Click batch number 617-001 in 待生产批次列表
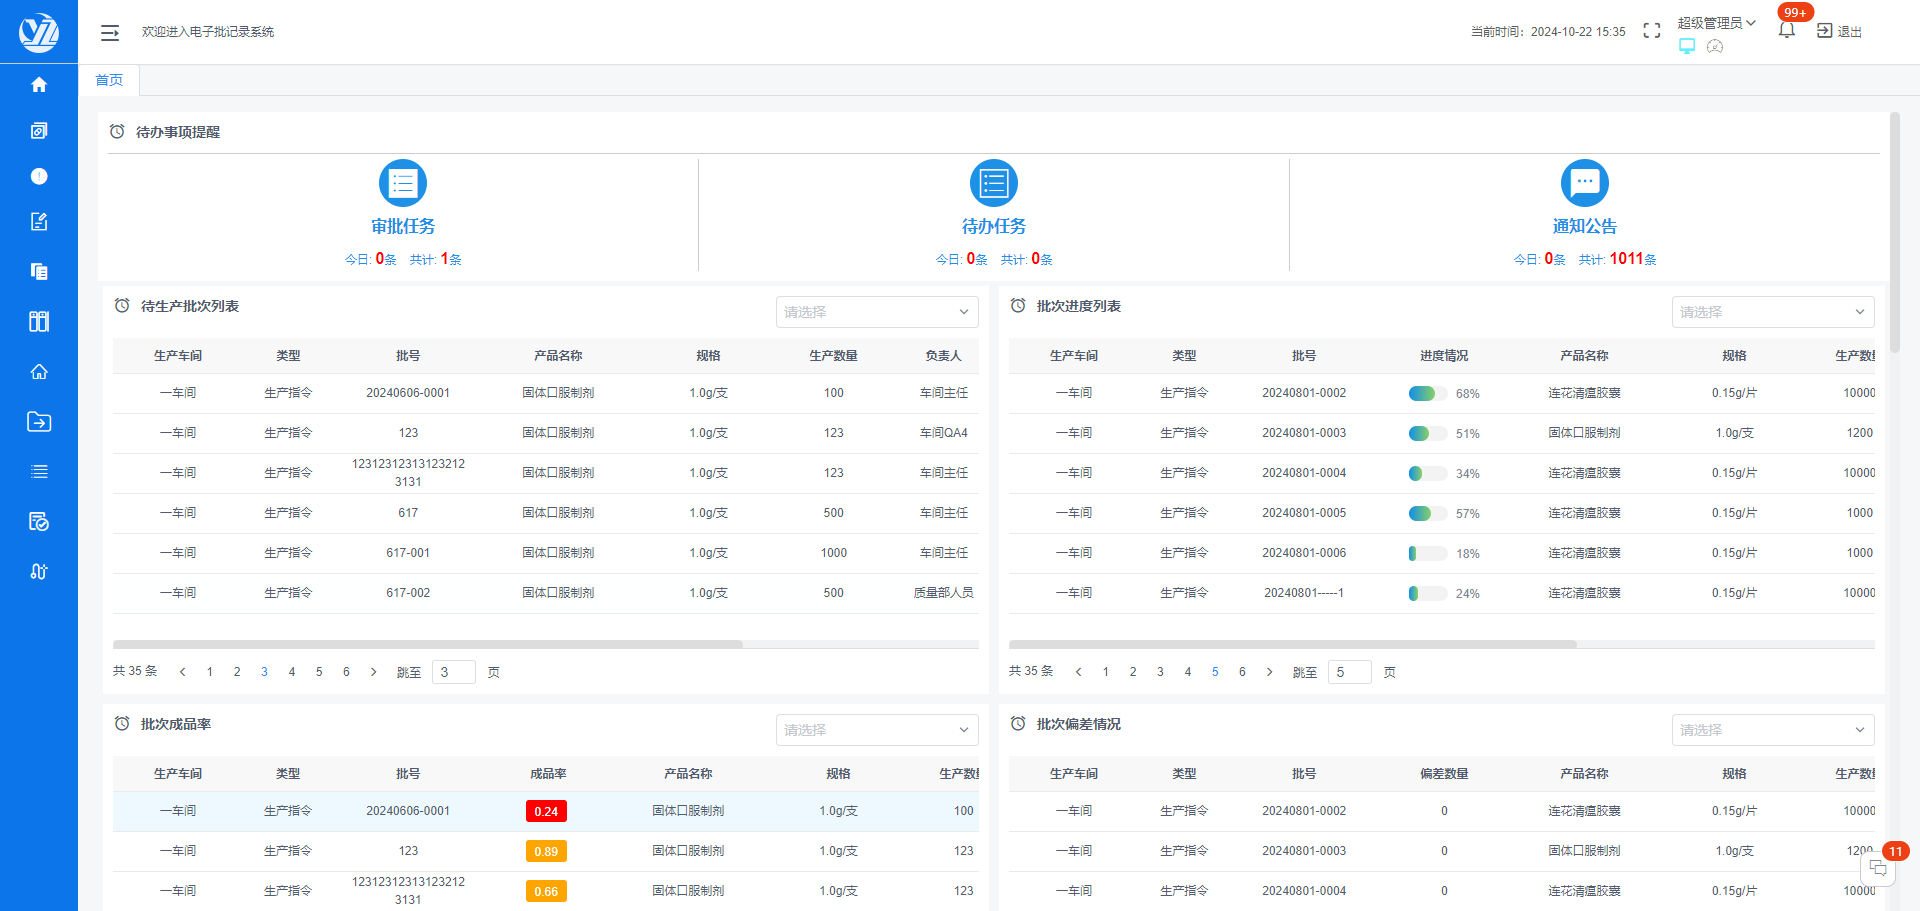 (x=408, y=553)
